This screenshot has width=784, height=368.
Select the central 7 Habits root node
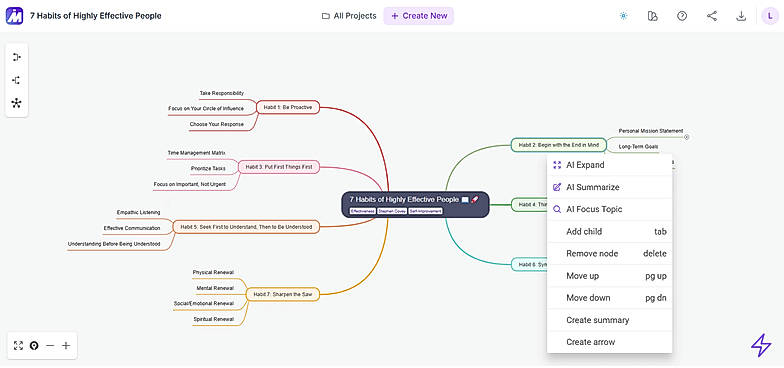415,204
